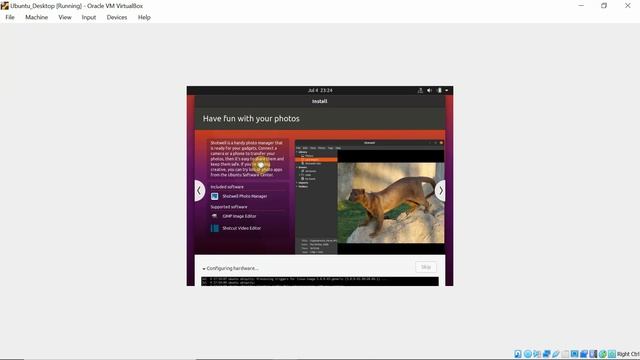
Task: Click the Shotwell screenshot preview image
Action: click(x=369, y=197)
